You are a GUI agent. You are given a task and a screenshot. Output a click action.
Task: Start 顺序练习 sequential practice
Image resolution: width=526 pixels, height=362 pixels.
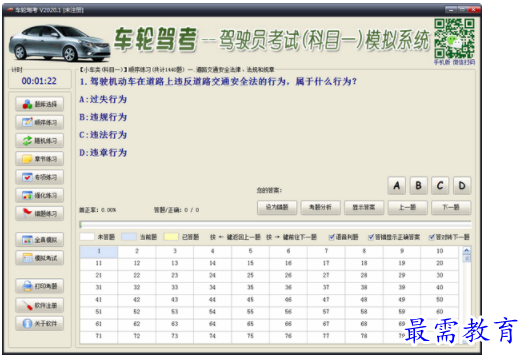pos(40,122)
